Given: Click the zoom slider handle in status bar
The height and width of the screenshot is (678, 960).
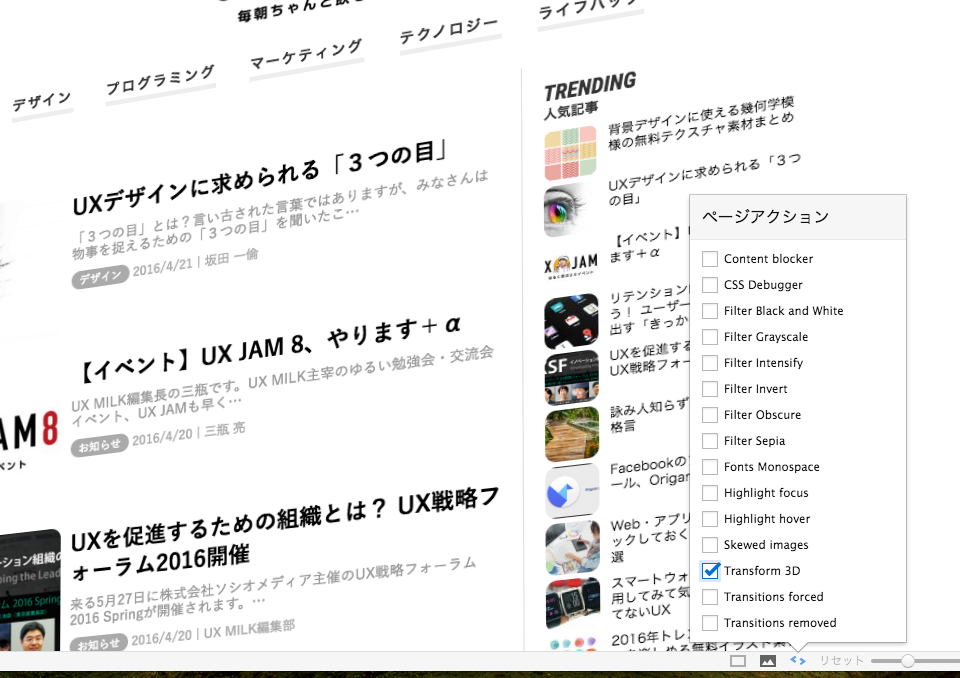Looking at the screenshot, I should coord(908,661).
